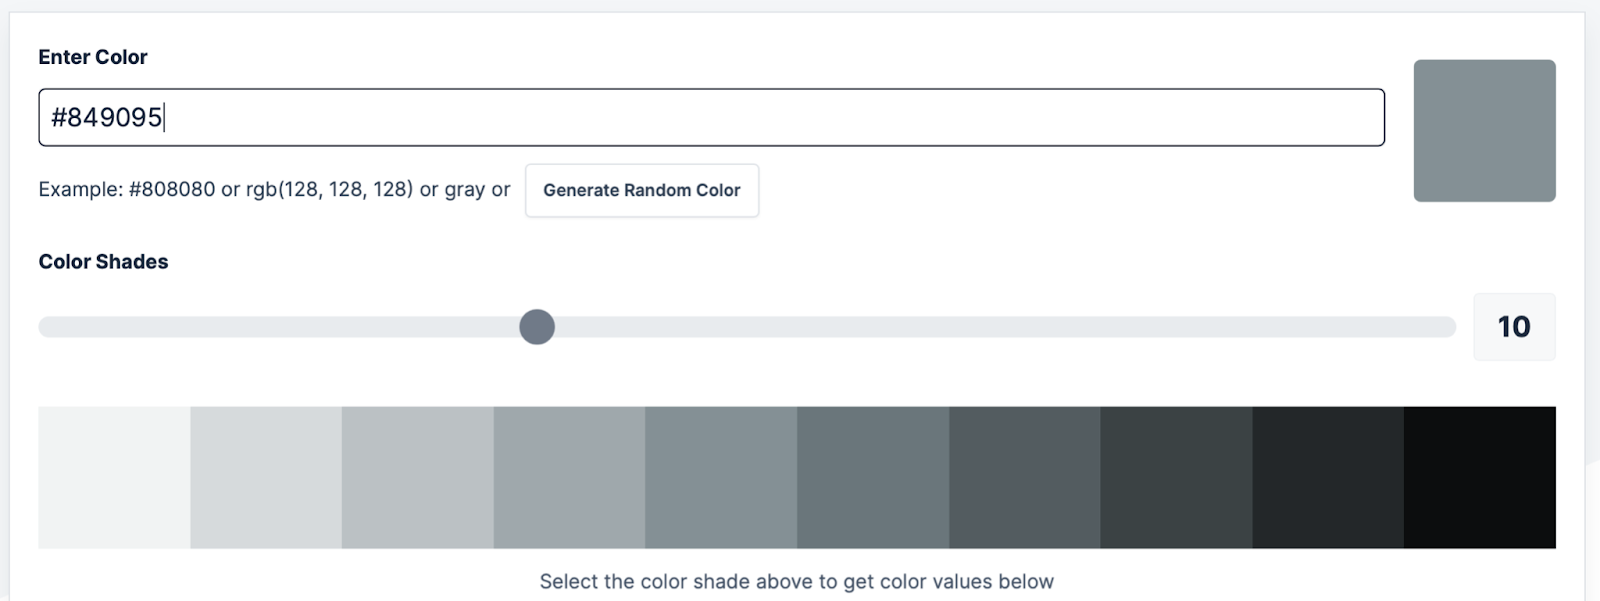The image size is (1600, 601).
Task: Click the shade count box showing 10
Action: (x=1514, y=326)
